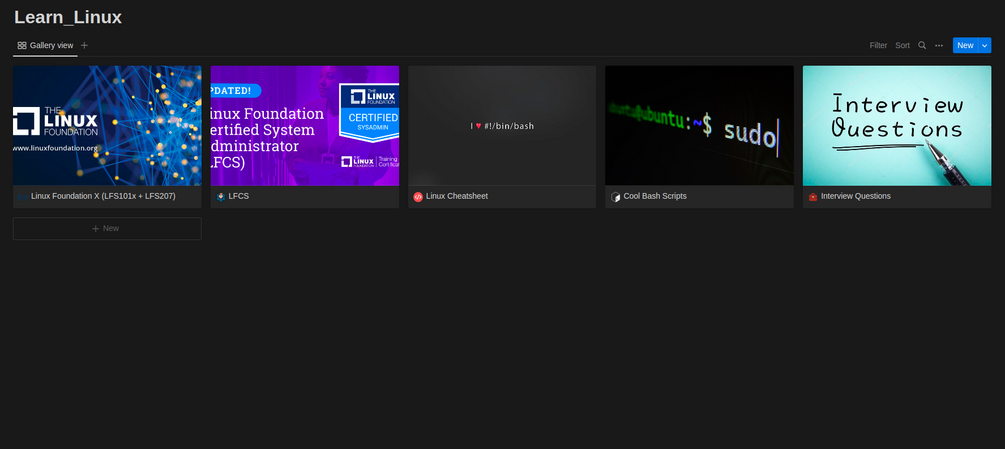
Task: Add a new view with plus icon
Action: pos(85,45)
